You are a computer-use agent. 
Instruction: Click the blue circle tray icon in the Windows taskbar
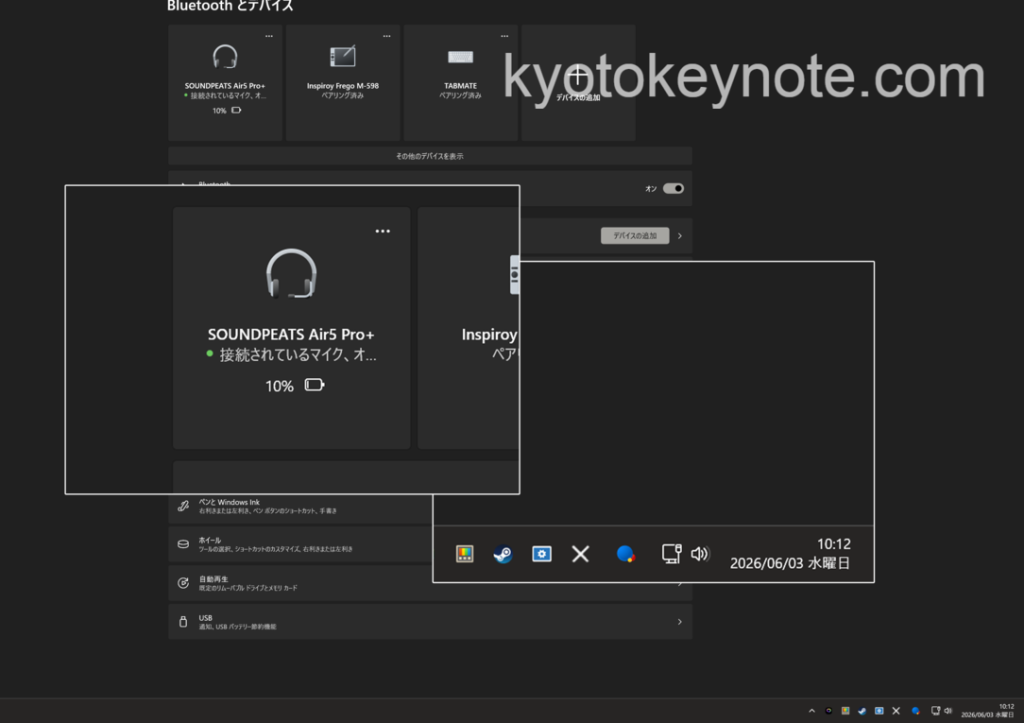tap(916, 711)
